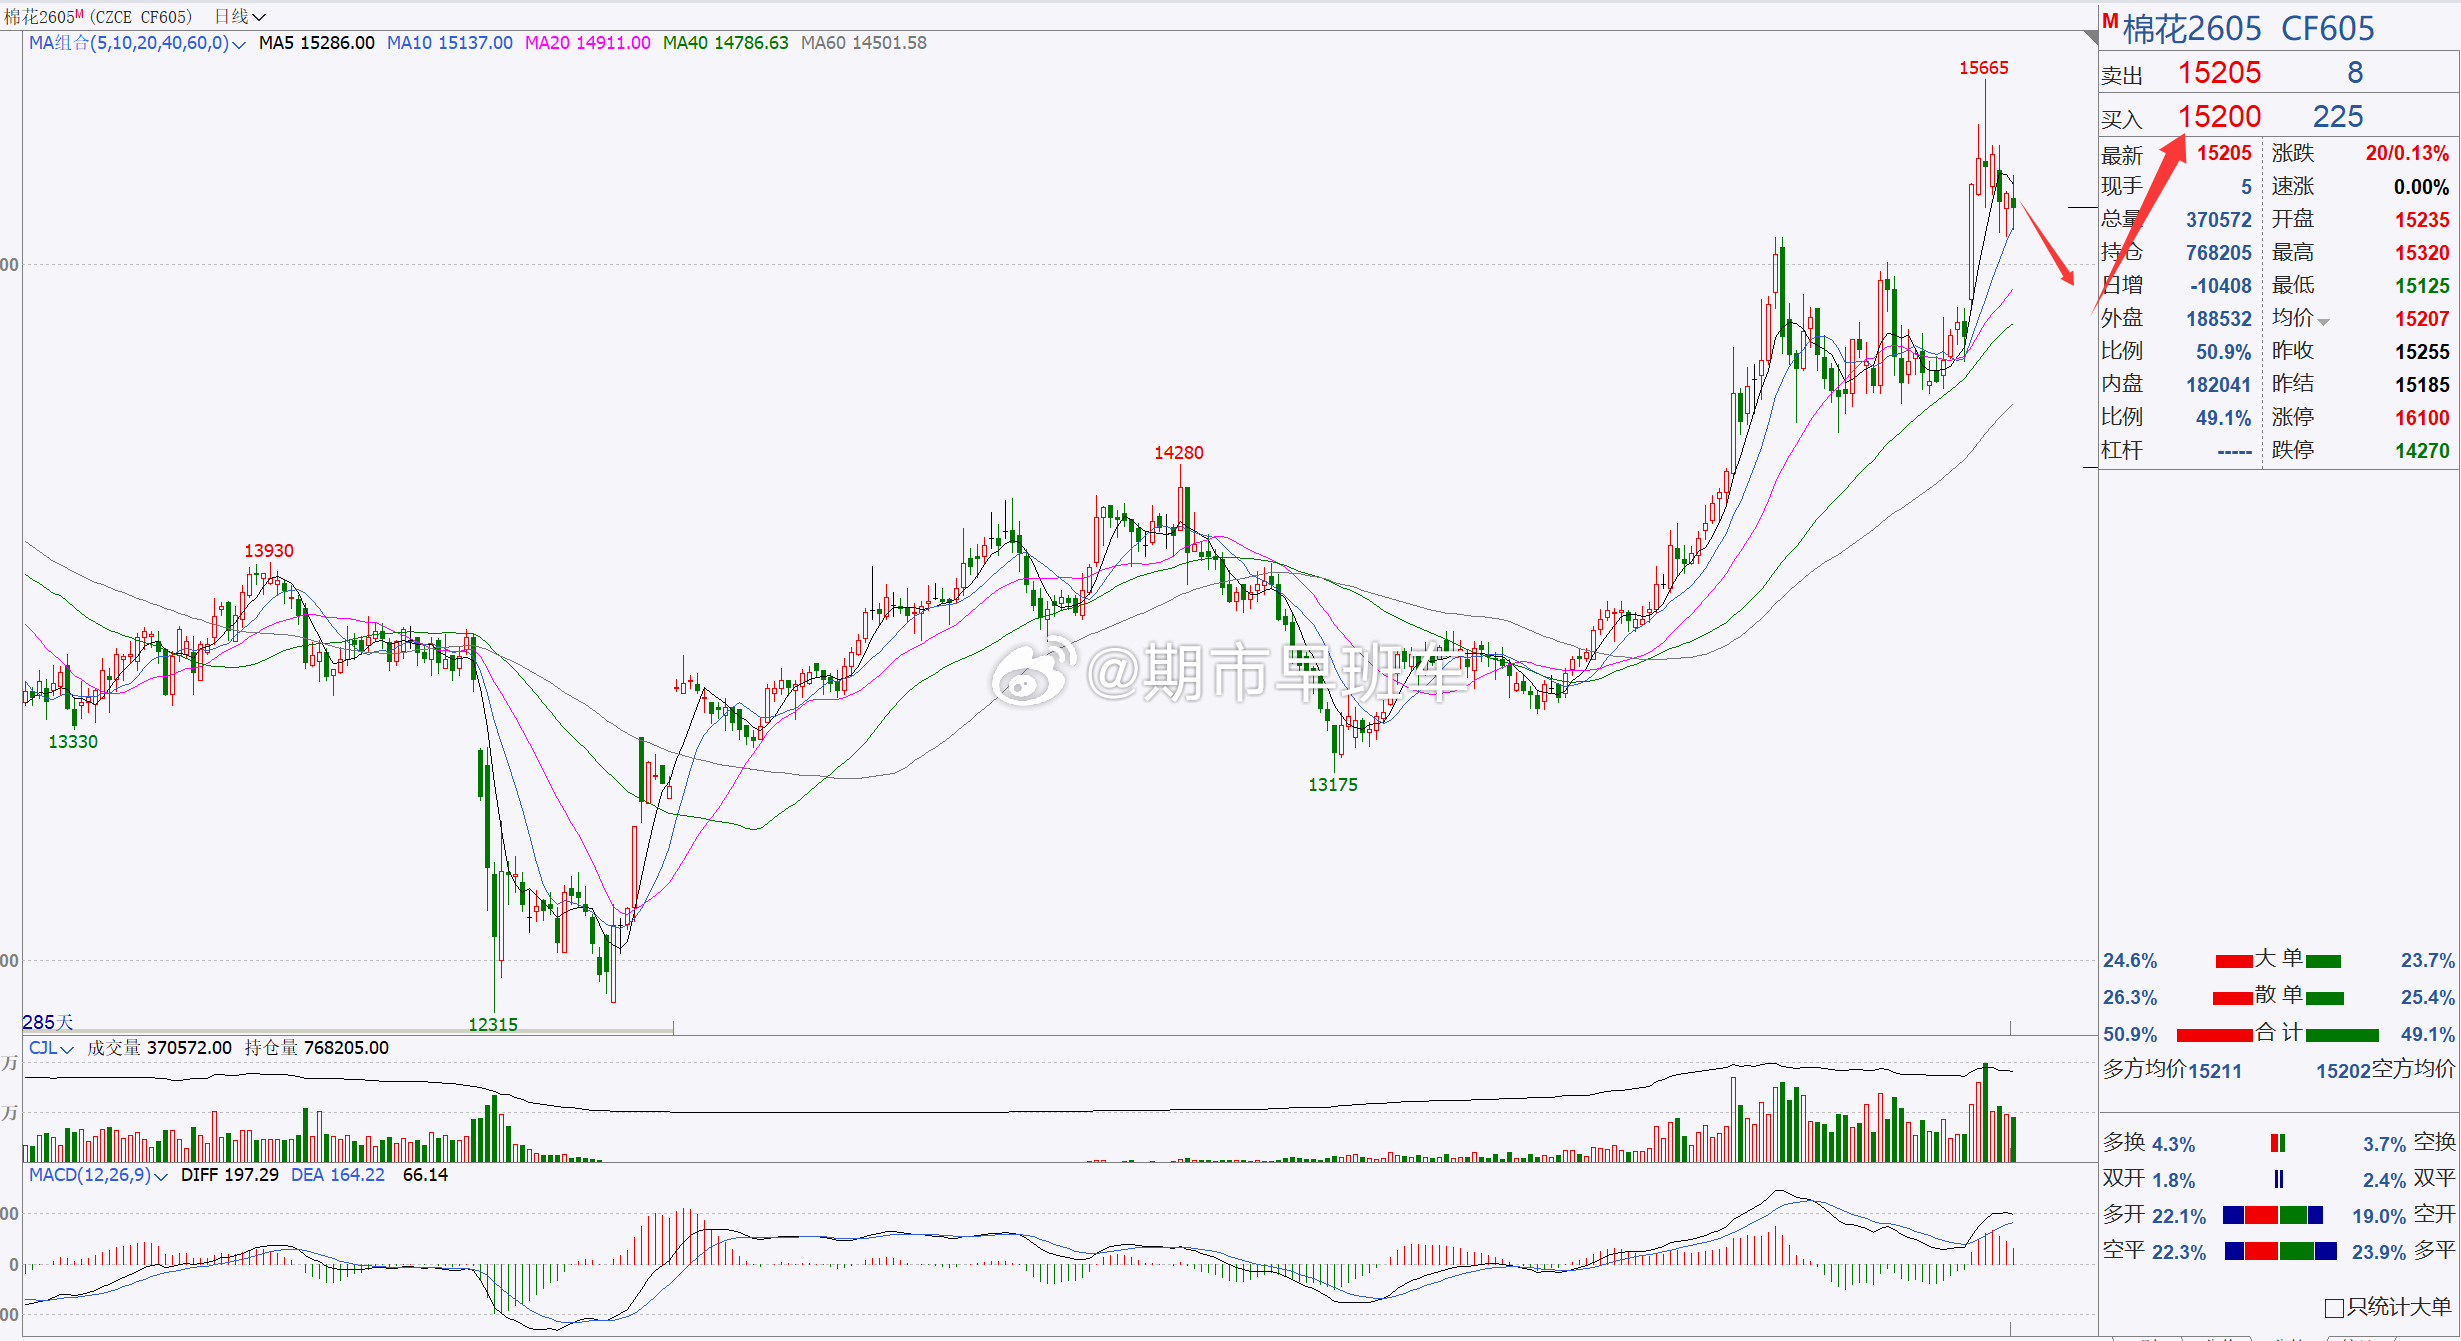Open the 日线 period dropdown

point(240,16)
